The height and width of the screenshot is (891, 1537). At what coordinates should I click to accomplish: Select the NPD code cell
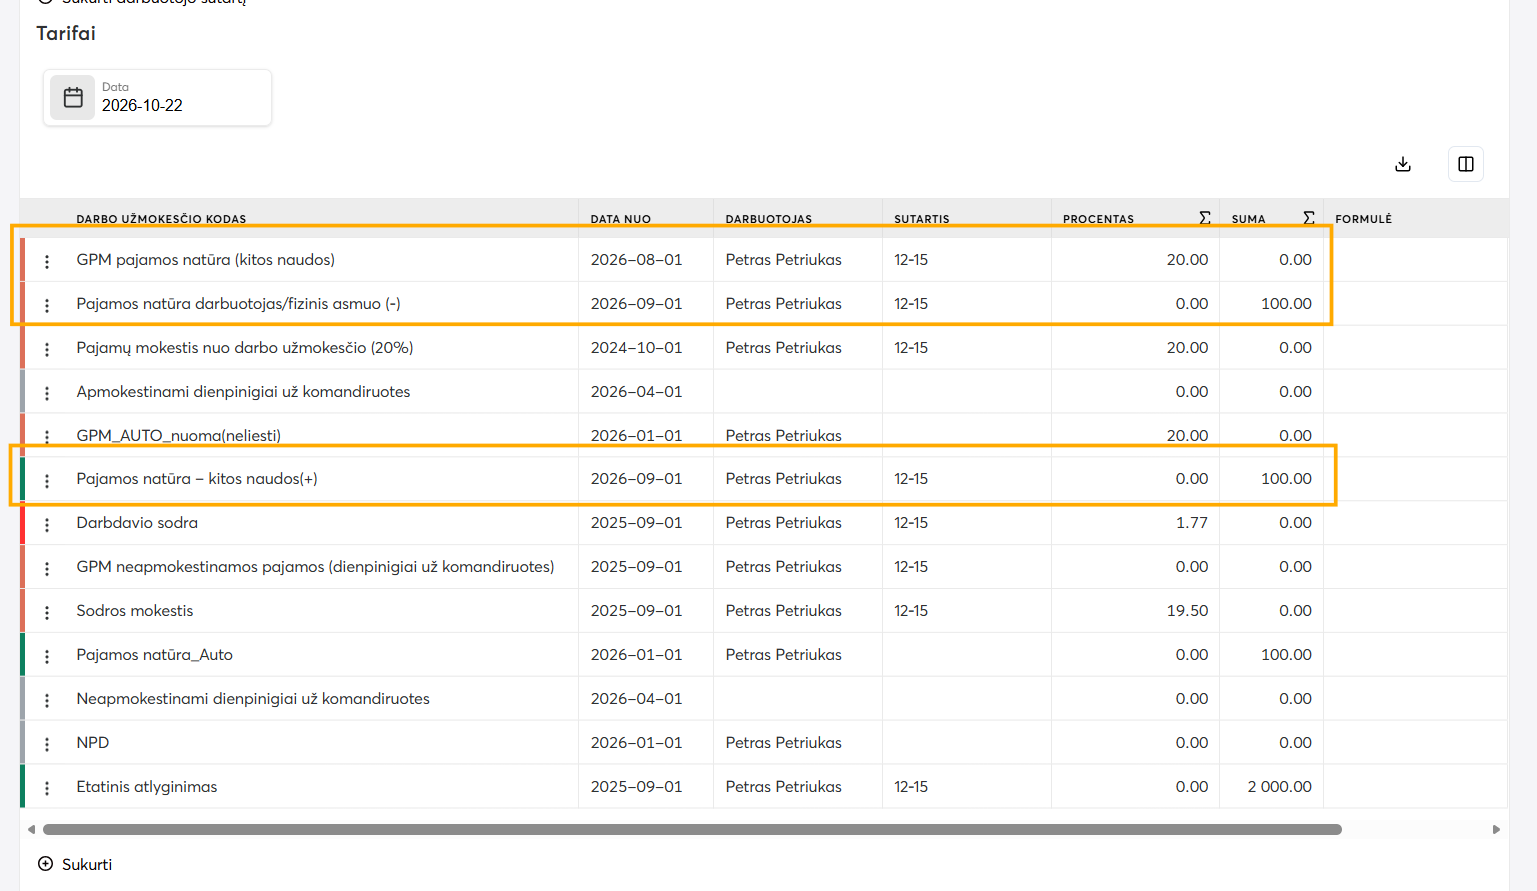pos(93,742)
